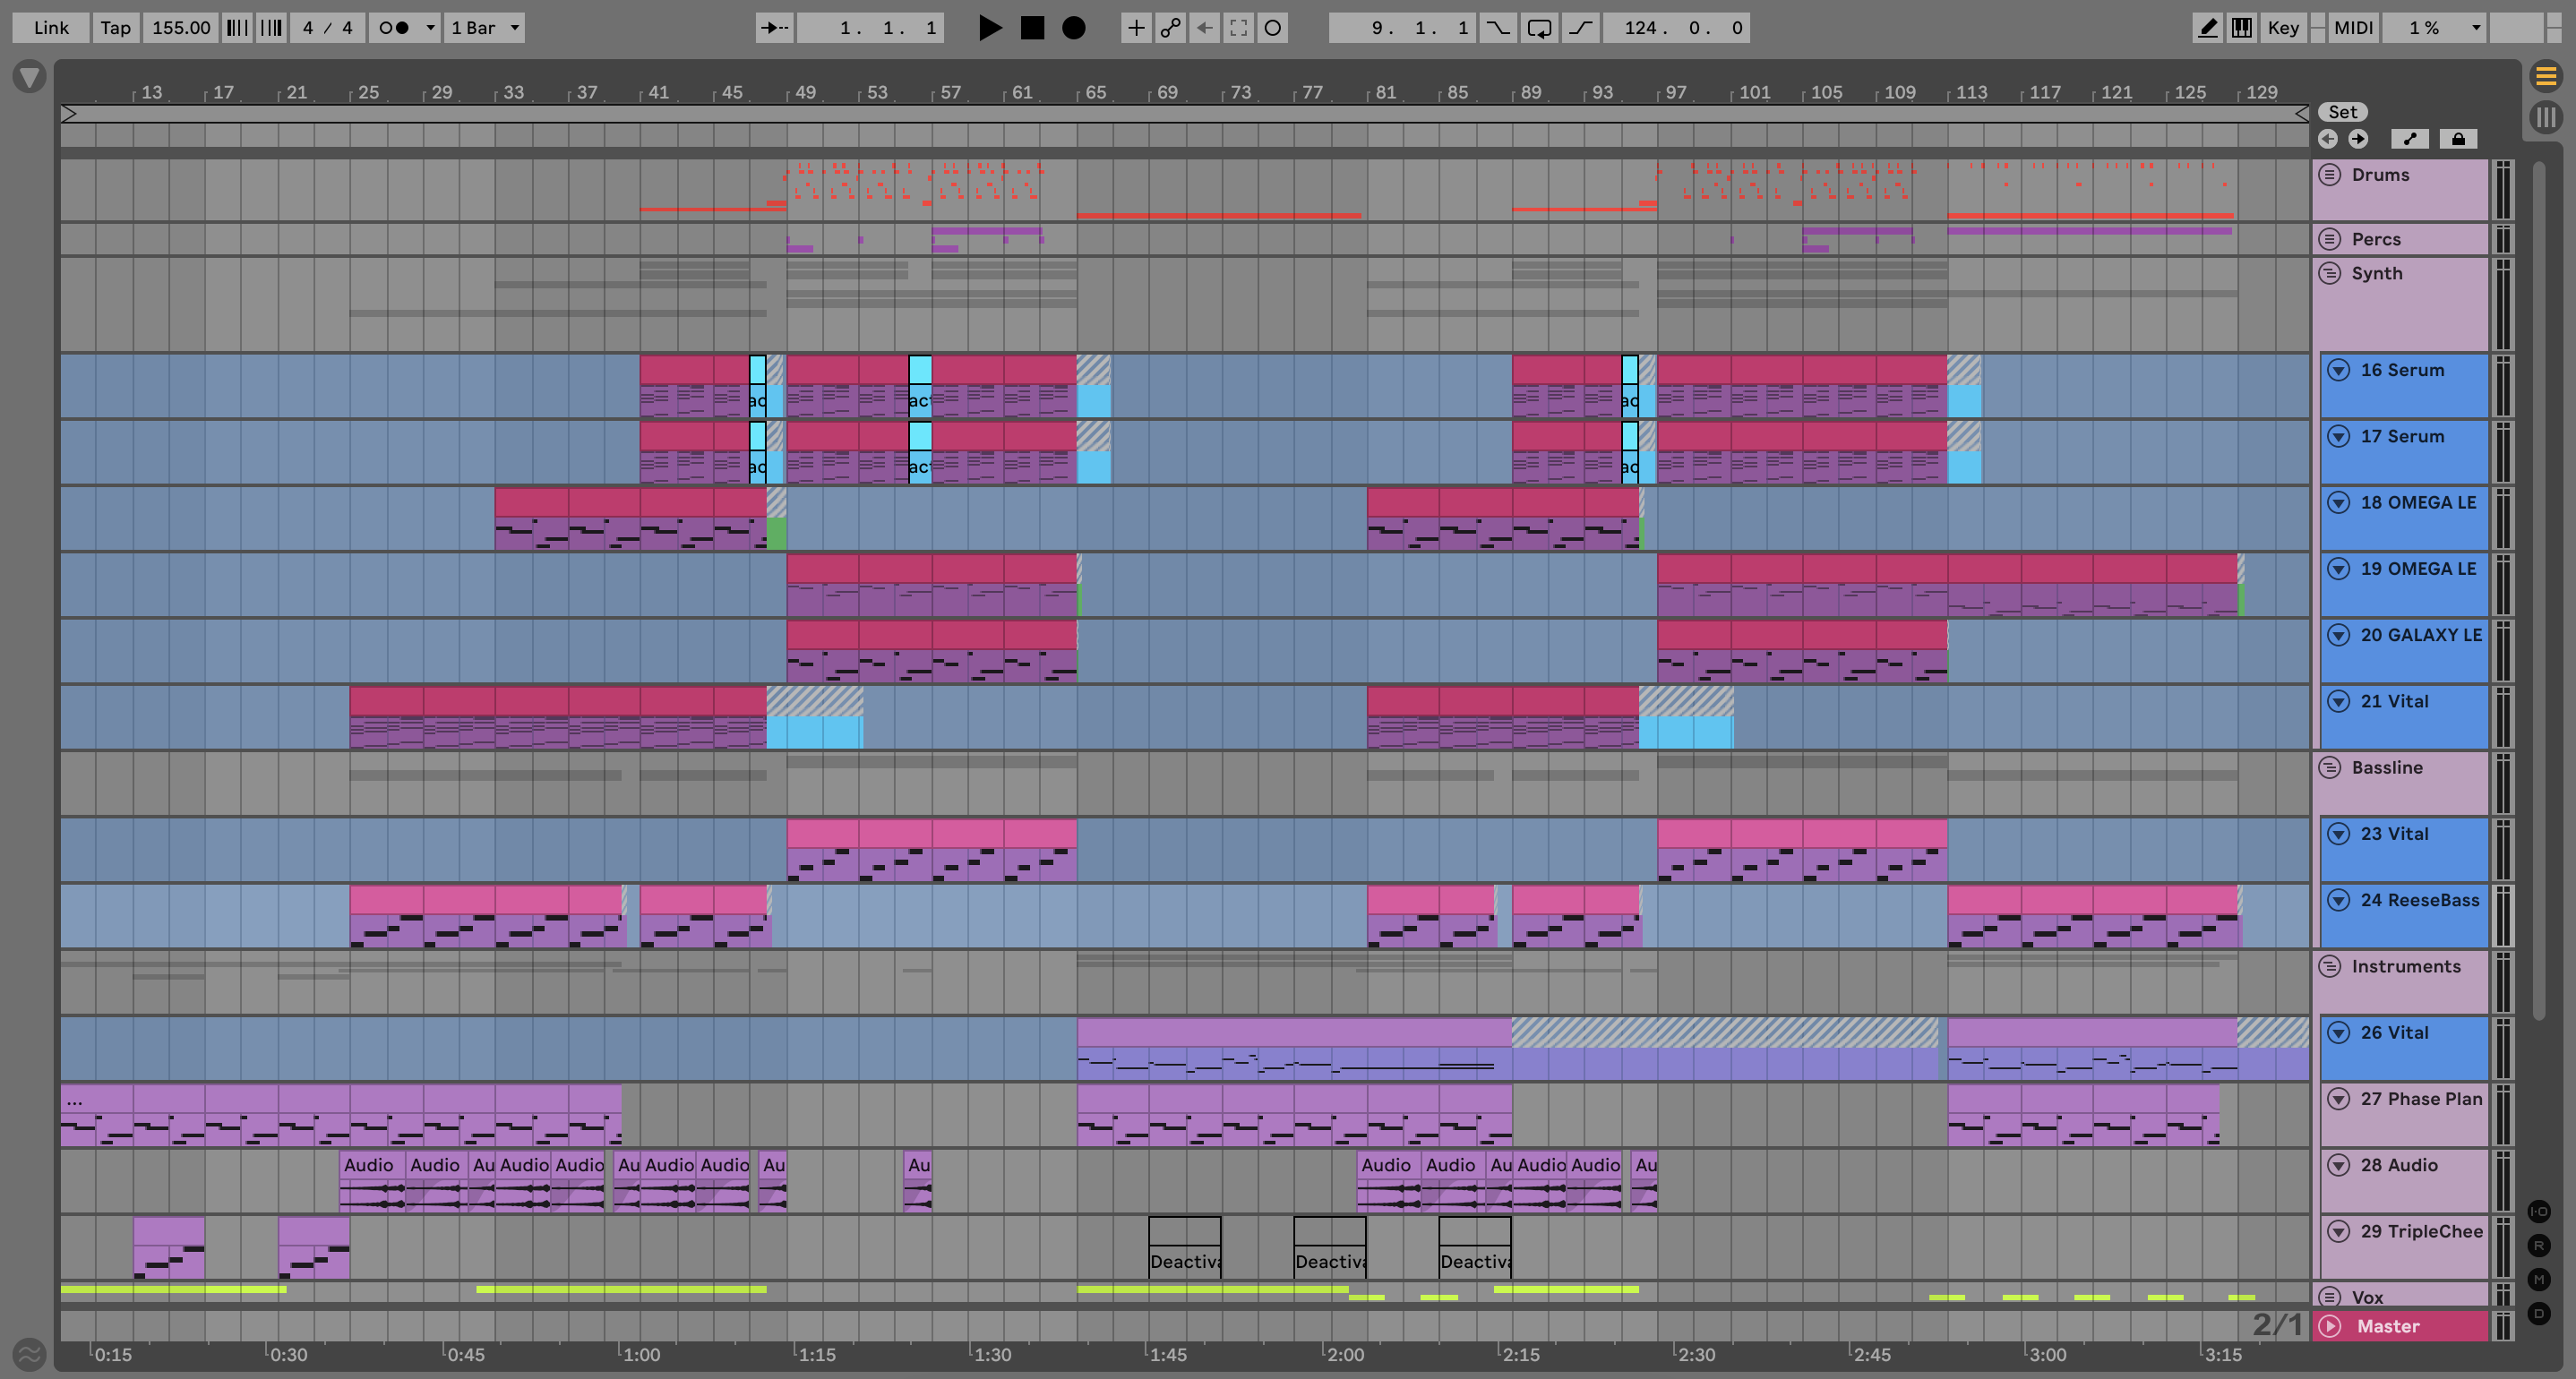The width and height of the screenshot is (2576, 1379).
Task: Enable the Automation Arm button
Action: (x=1169, y=28)
